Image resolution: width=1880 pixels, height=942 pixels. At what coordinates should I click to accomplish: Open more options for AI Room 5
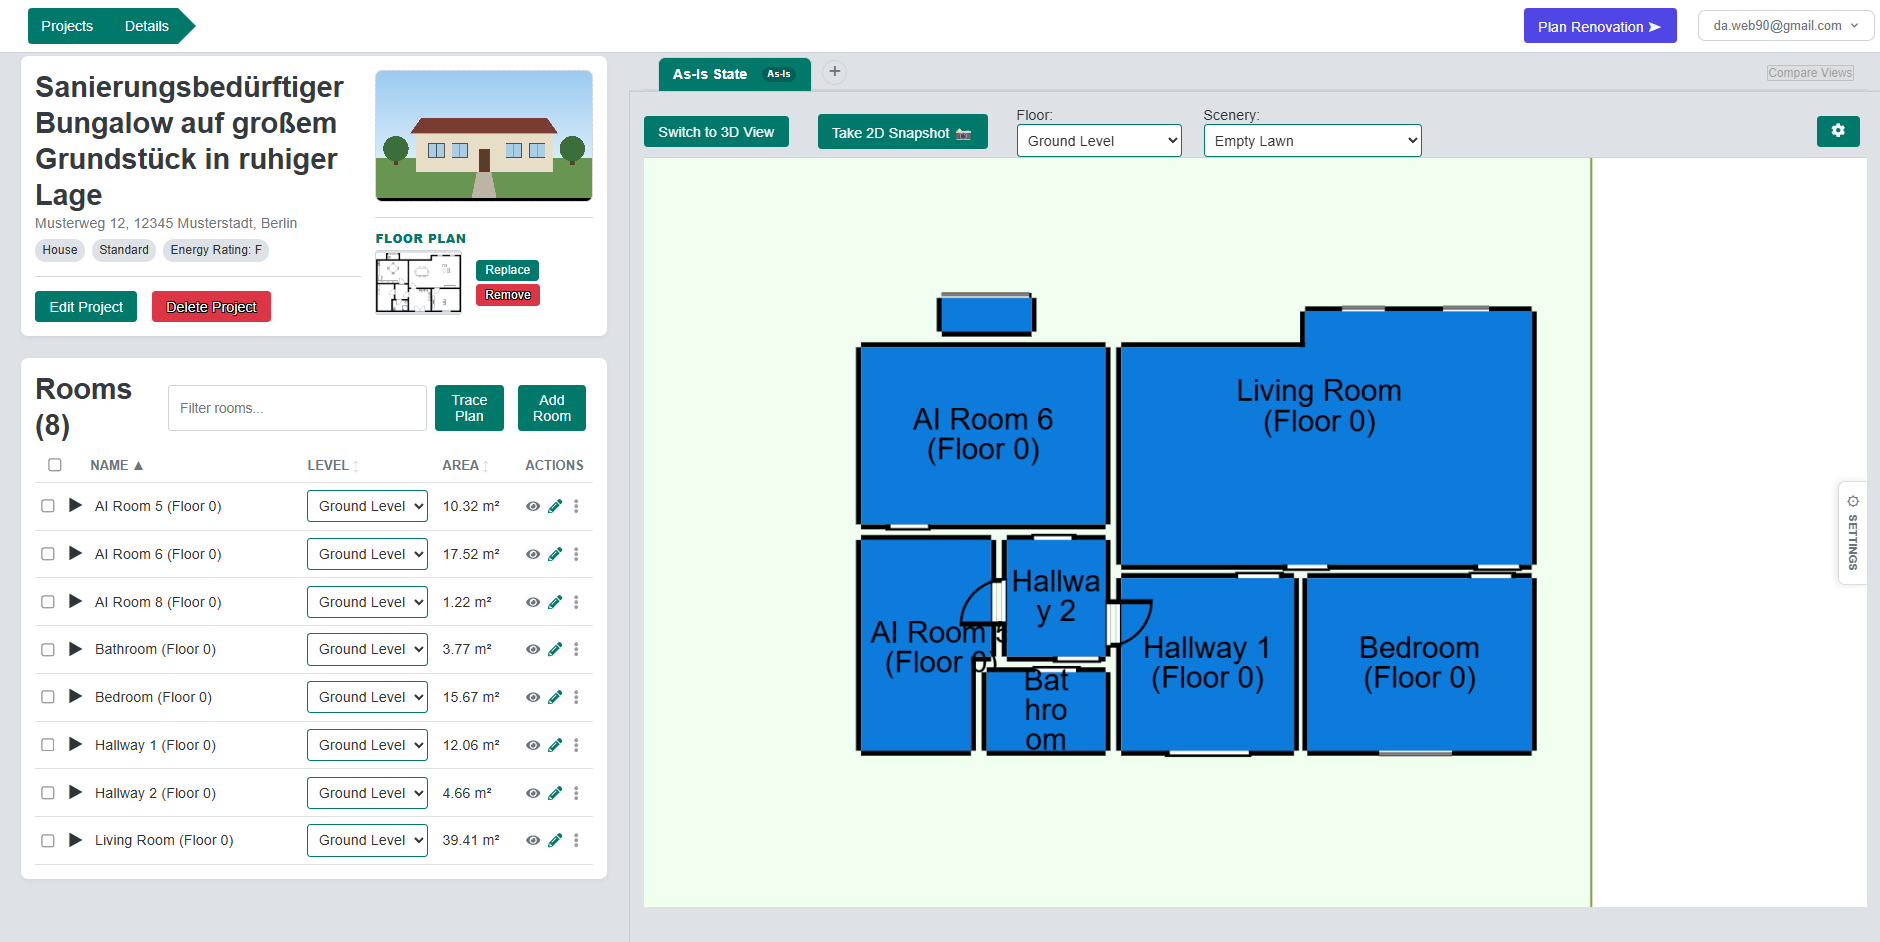coord(576,506)
